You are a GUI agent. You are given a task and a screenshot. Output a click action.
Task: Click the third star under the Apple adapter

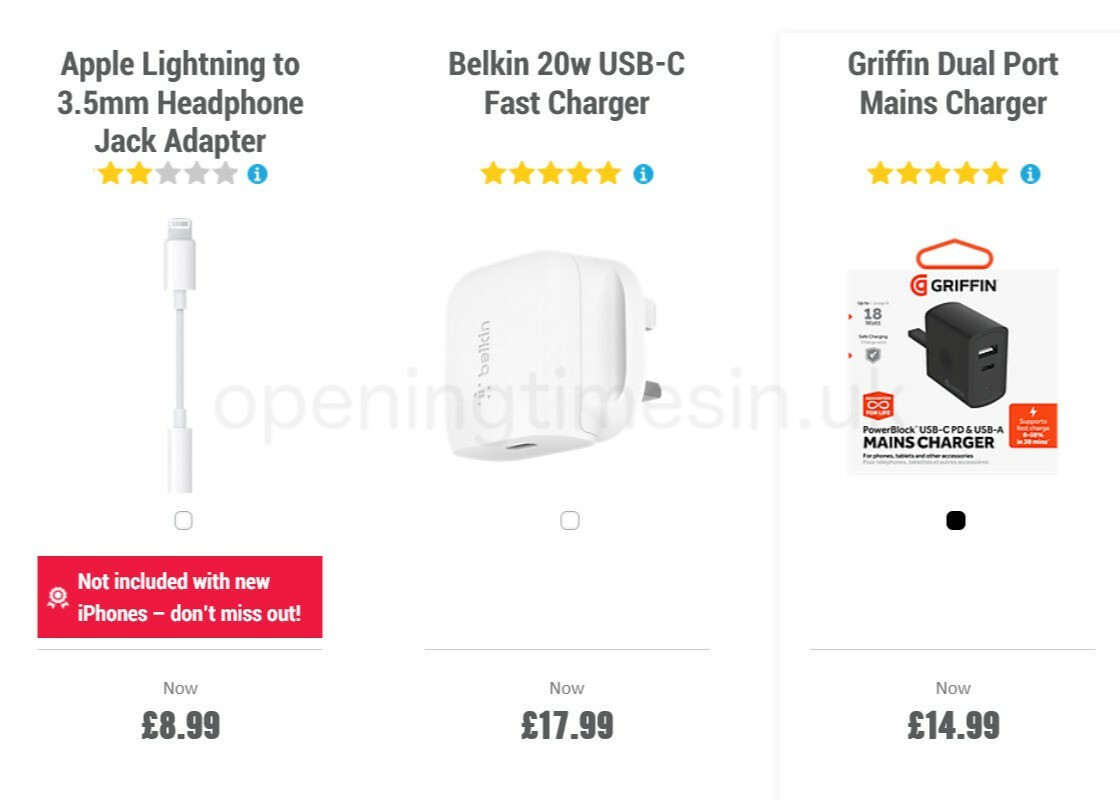coord(167,174)
